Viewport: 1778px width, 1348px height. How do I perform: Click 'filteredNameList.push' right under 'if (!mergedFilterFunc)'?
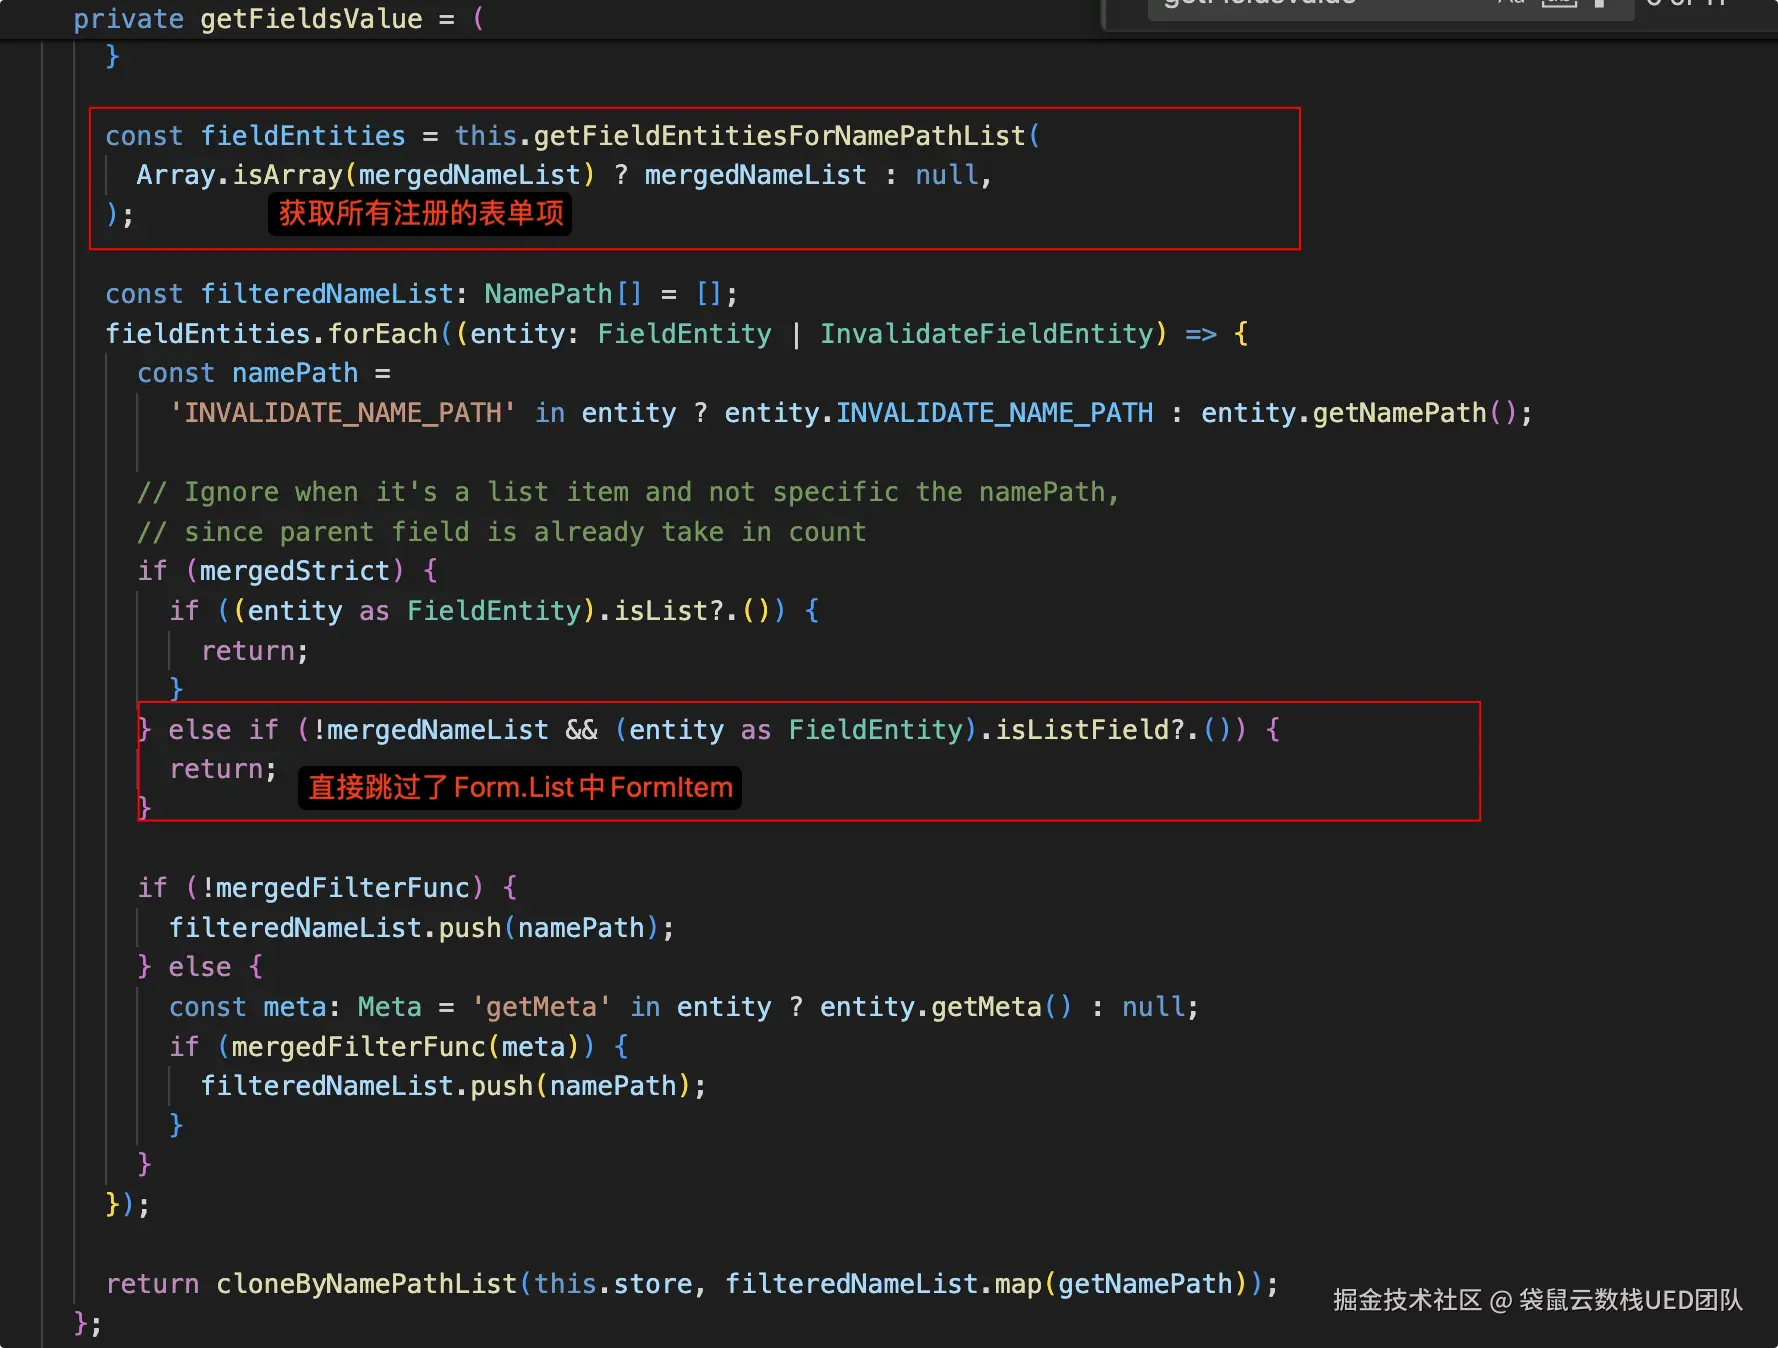point(335,928)
